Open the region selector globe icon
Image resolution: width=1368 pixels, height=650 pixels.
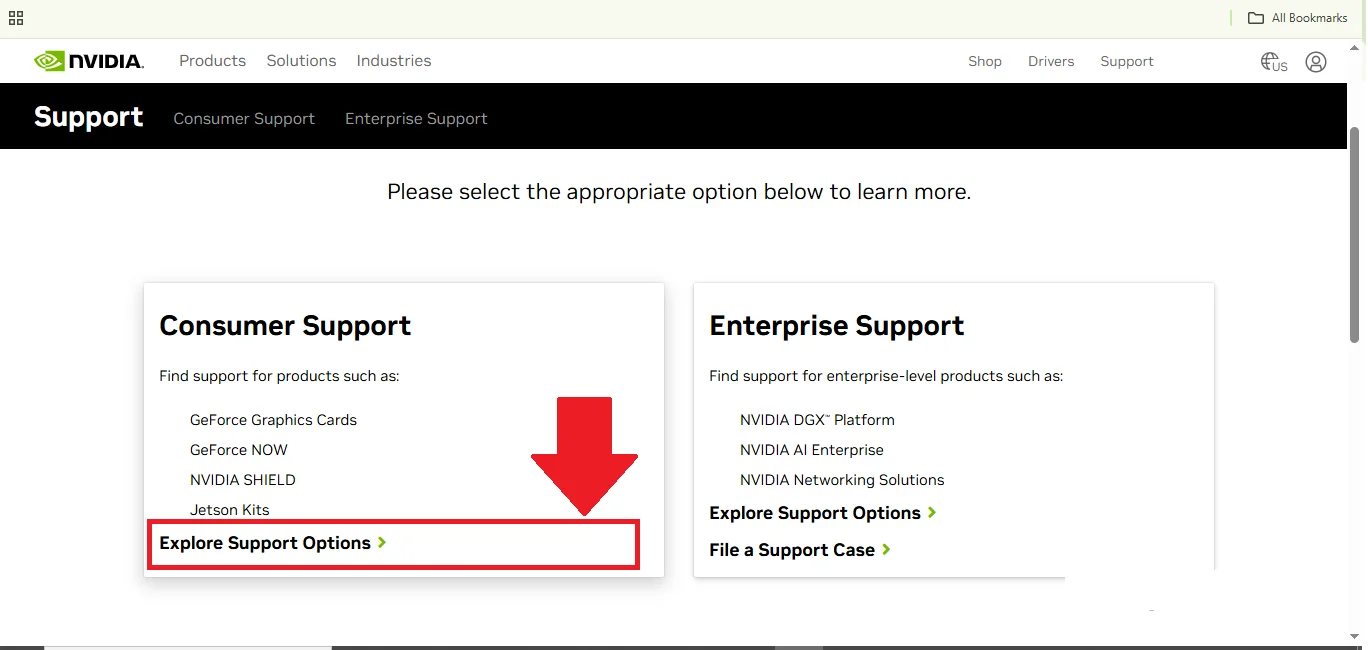click(x=1273, y=62)
